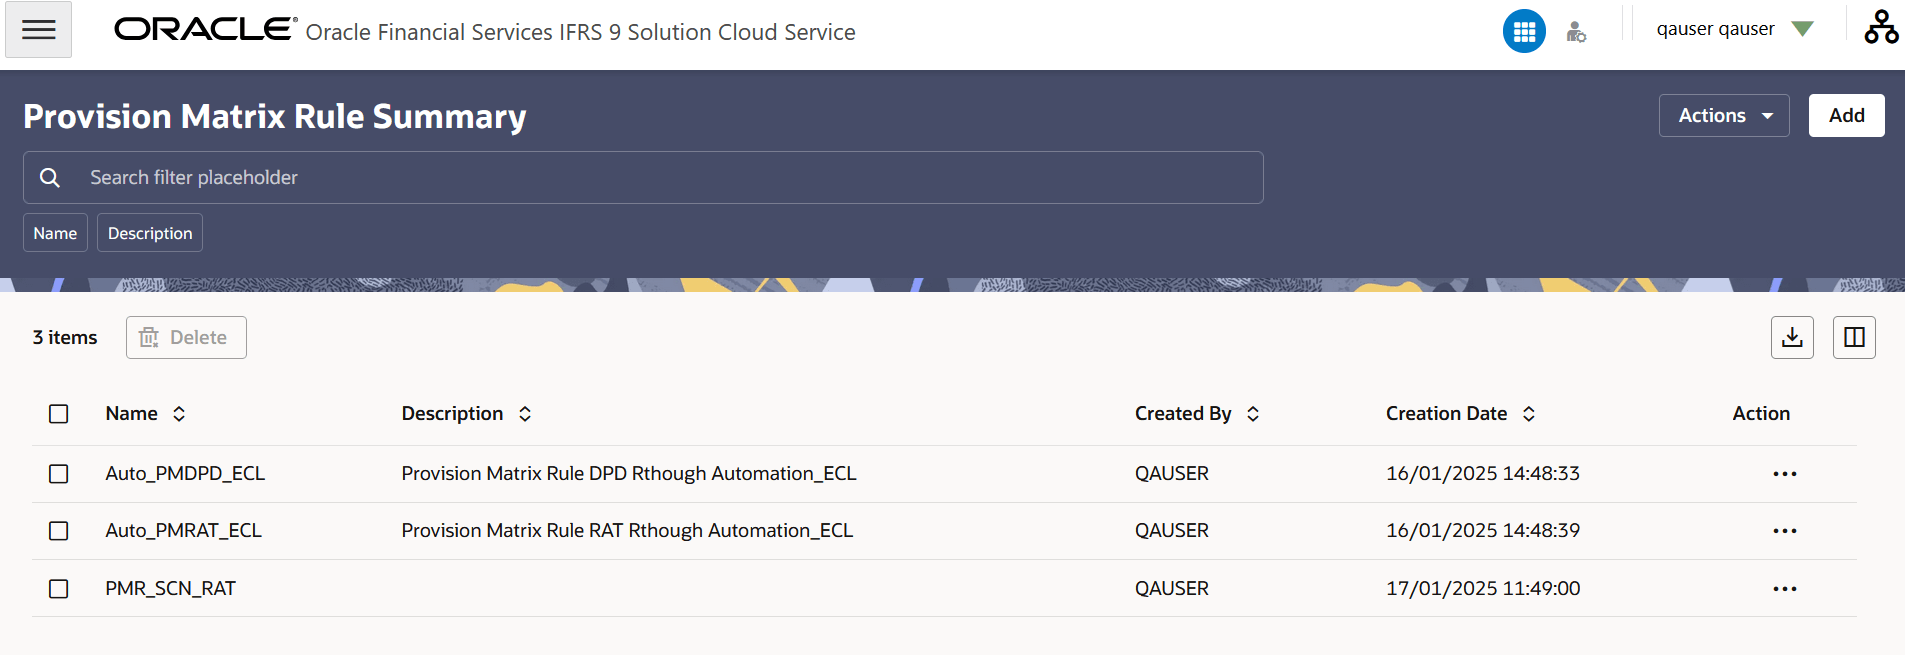Viewport: 1905px width, 655px height.
Task: Focus the search filter field
Action: (x=643, y=177)
